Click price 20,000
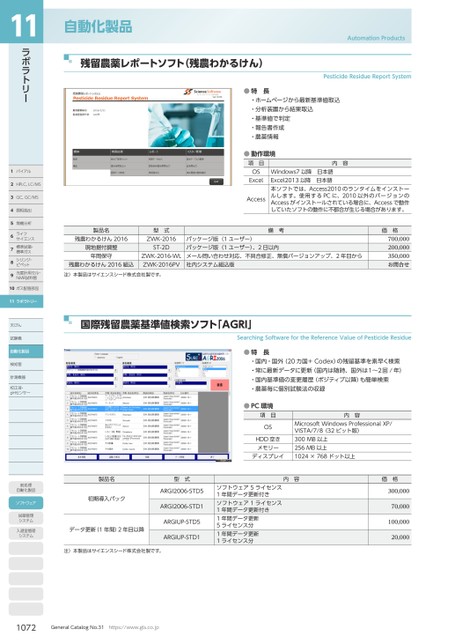 click(x=400, y=537)
